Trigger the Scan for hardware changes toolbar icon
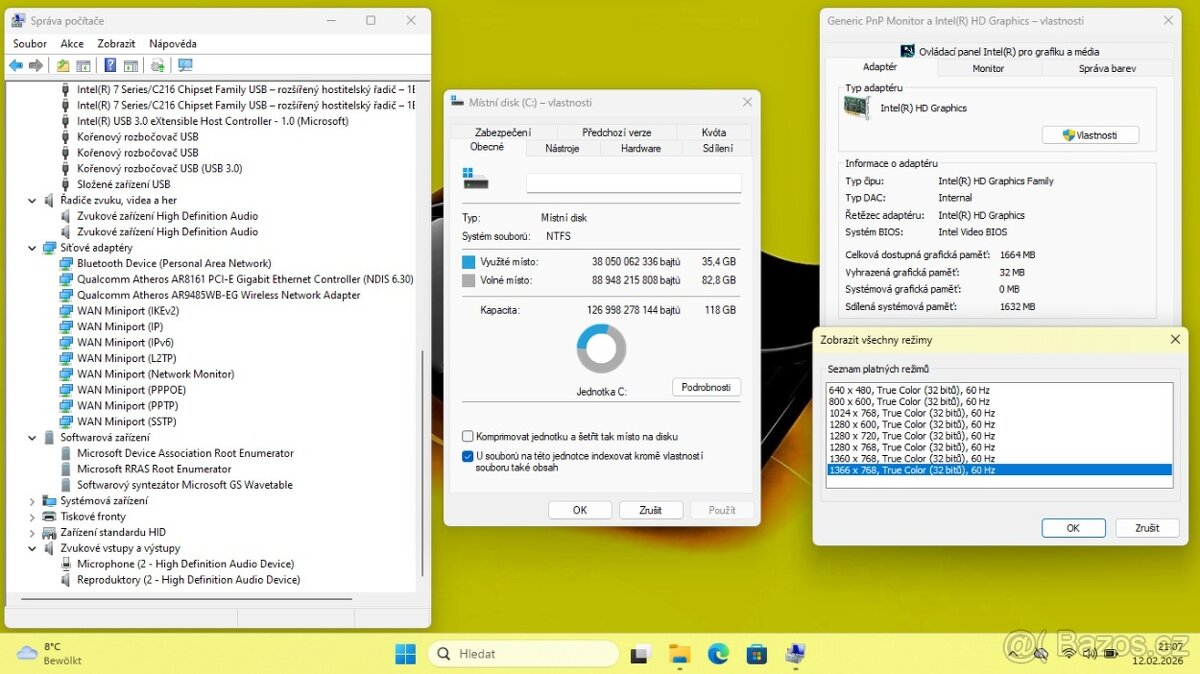1200x674 pixels. pyautogui.click(x=157, y=66)
